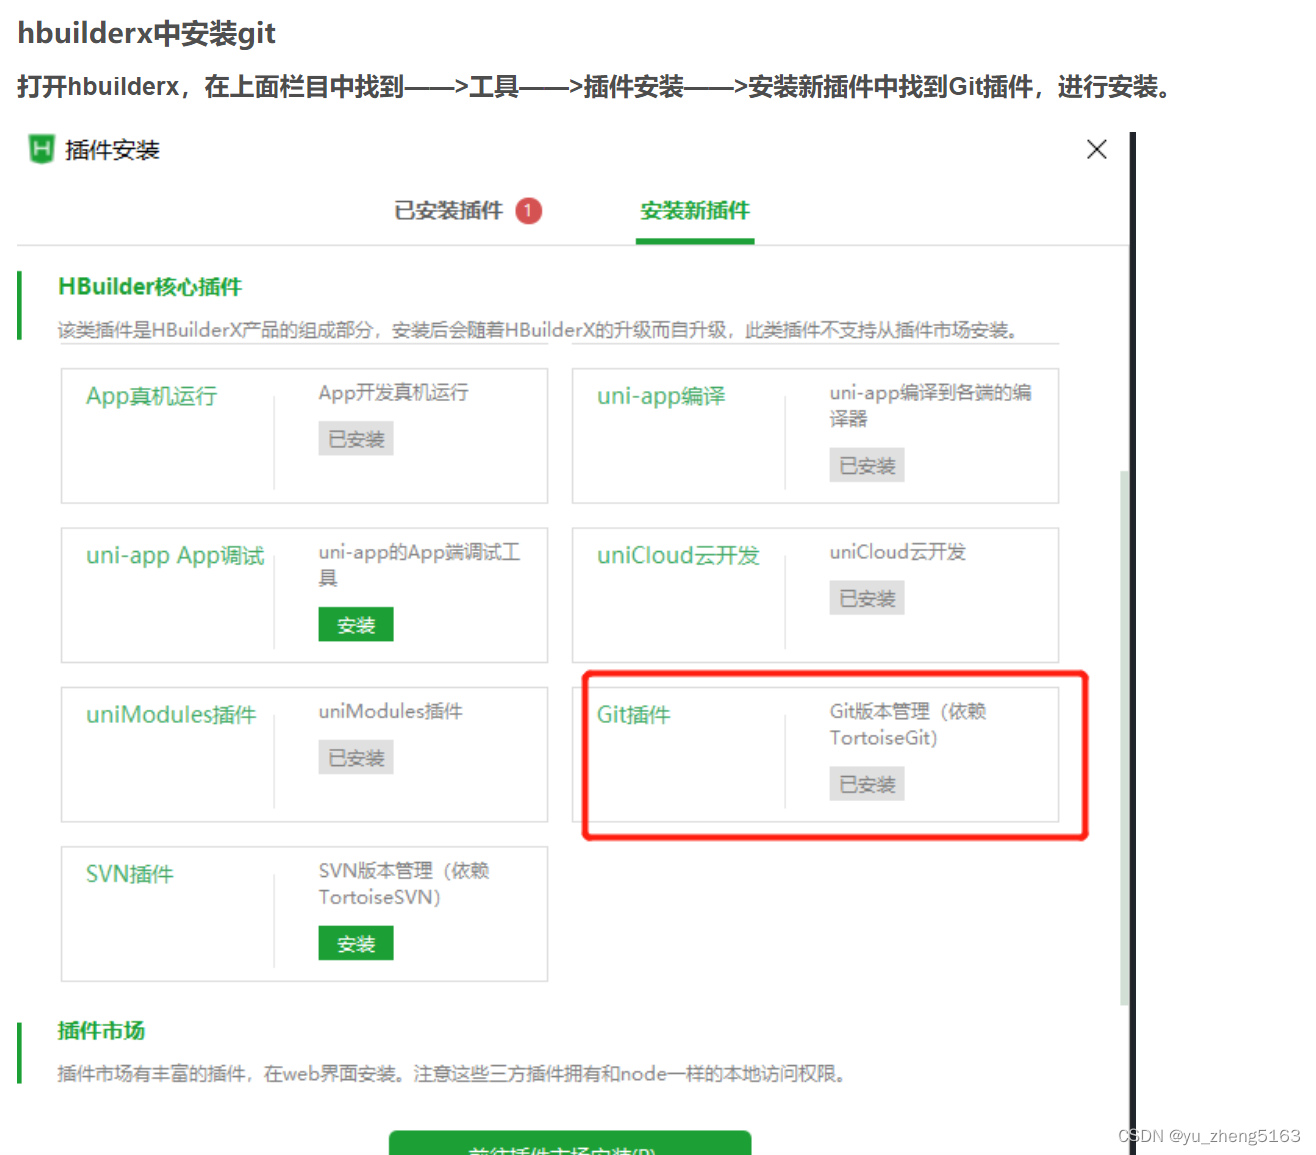1316x1155 pixels.
Task: Click the HBuilder核心插件 section heading
Action: tap(150, 287)
